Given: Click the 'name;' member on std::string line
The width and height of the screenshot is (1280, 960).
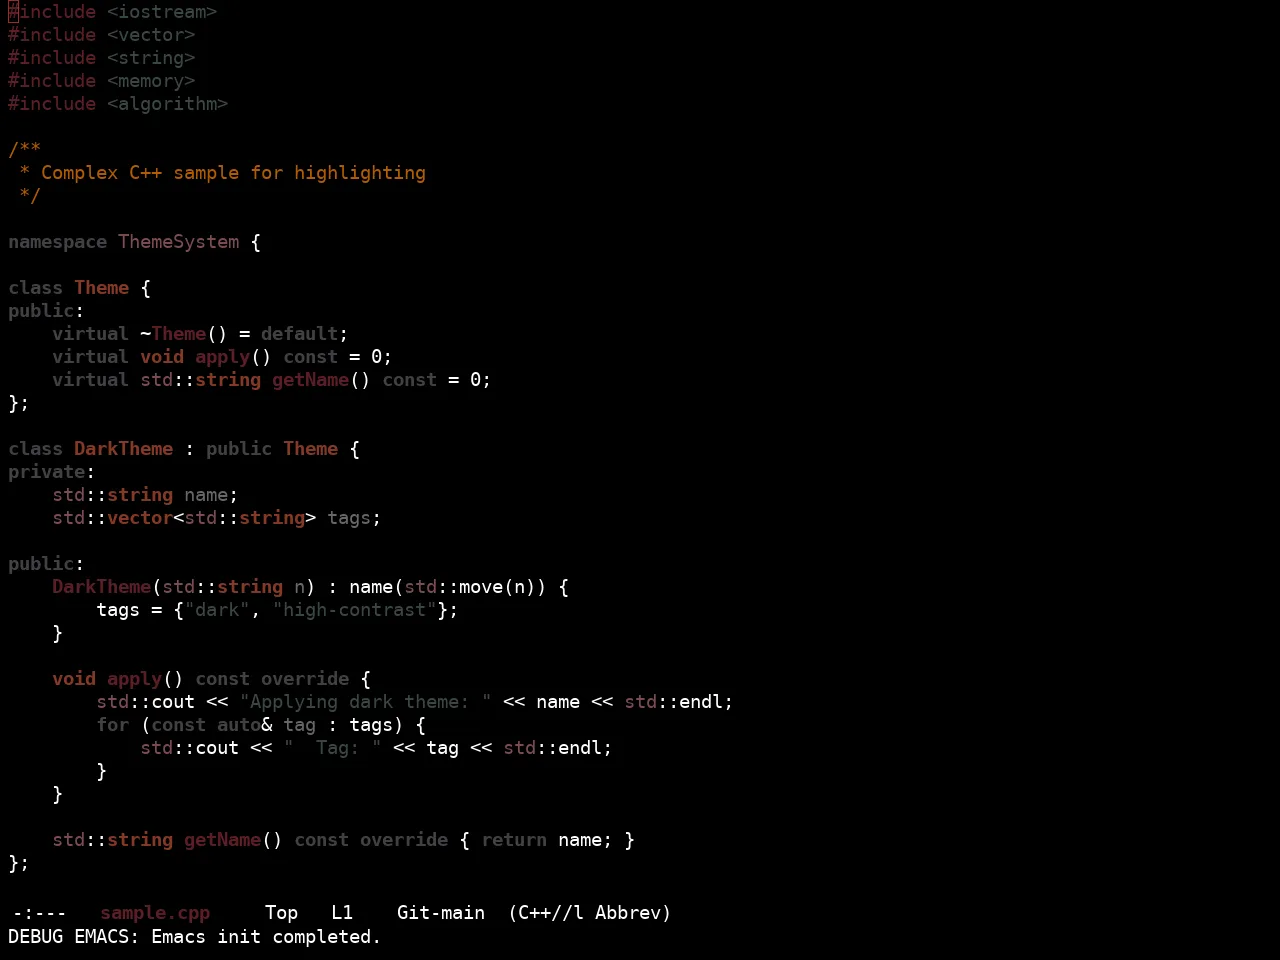Looking at the screenshot, I should pos(212,495).
